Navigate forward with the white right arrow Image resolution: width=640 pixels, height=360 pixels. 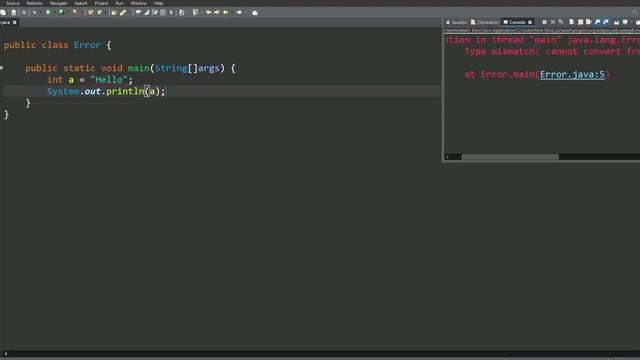pos(239,13)
